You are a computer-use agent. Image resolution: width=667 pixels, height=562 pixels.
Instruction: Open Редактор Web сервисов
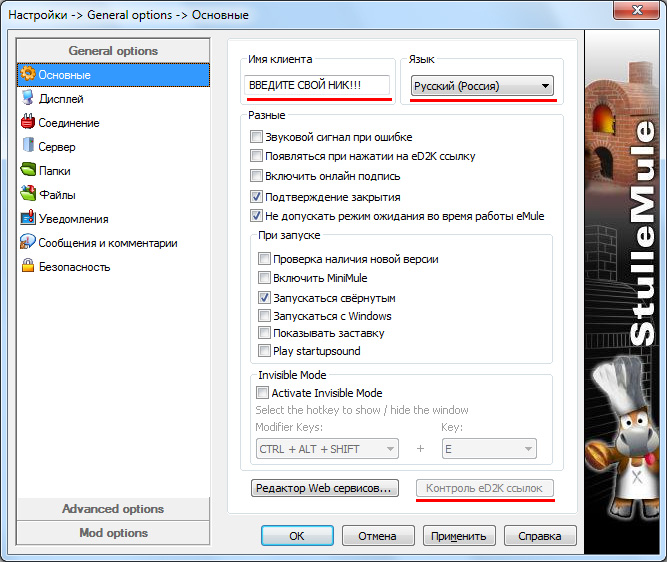[324, 489]
